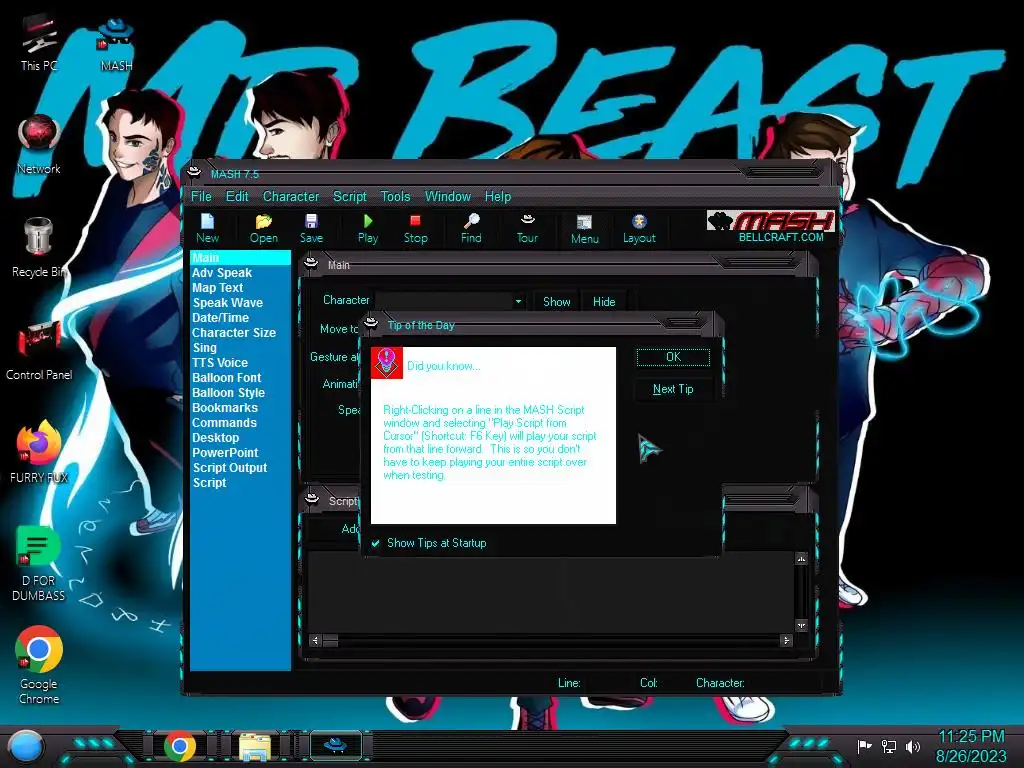Open the Character menu
The height and width of the screenshot is (768, 1024).
pos(291,197)
